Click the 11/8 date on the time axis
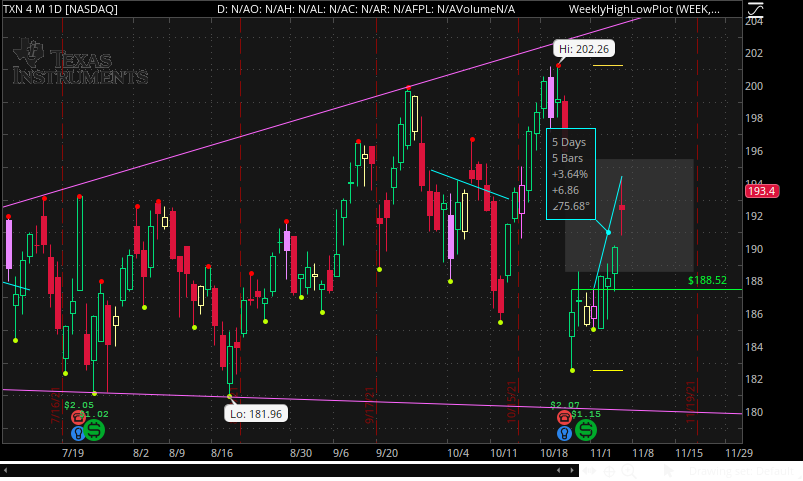The image size is (803, 481). click(643, 453)
